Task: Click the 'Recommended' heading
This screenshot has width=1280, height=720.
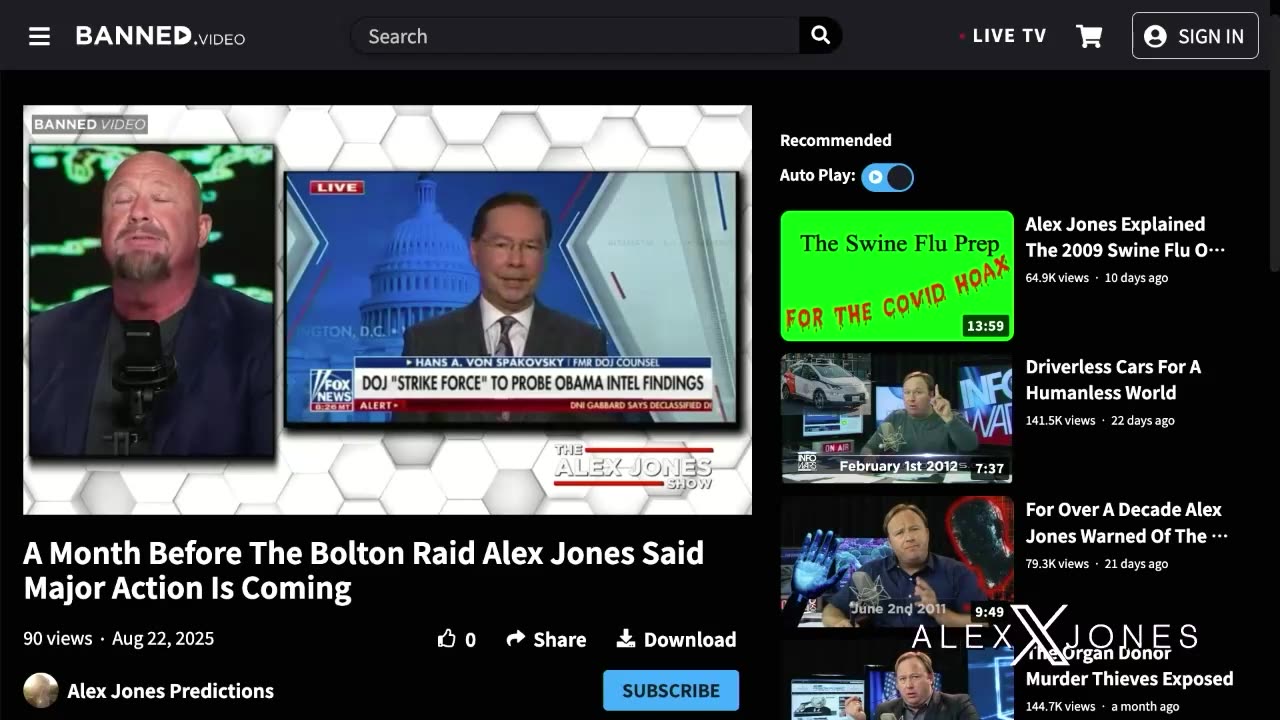Action: tap(835, 140)
